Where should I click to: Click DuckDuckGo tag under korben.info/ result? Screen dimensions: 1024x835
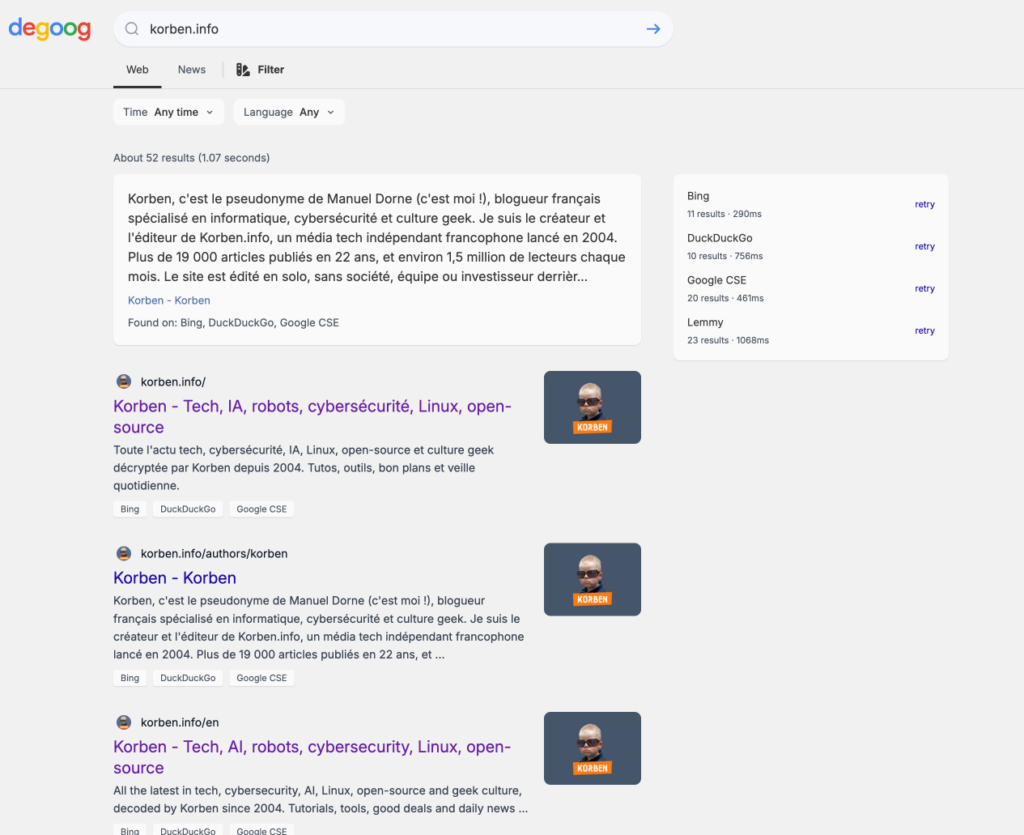(188, 509)
